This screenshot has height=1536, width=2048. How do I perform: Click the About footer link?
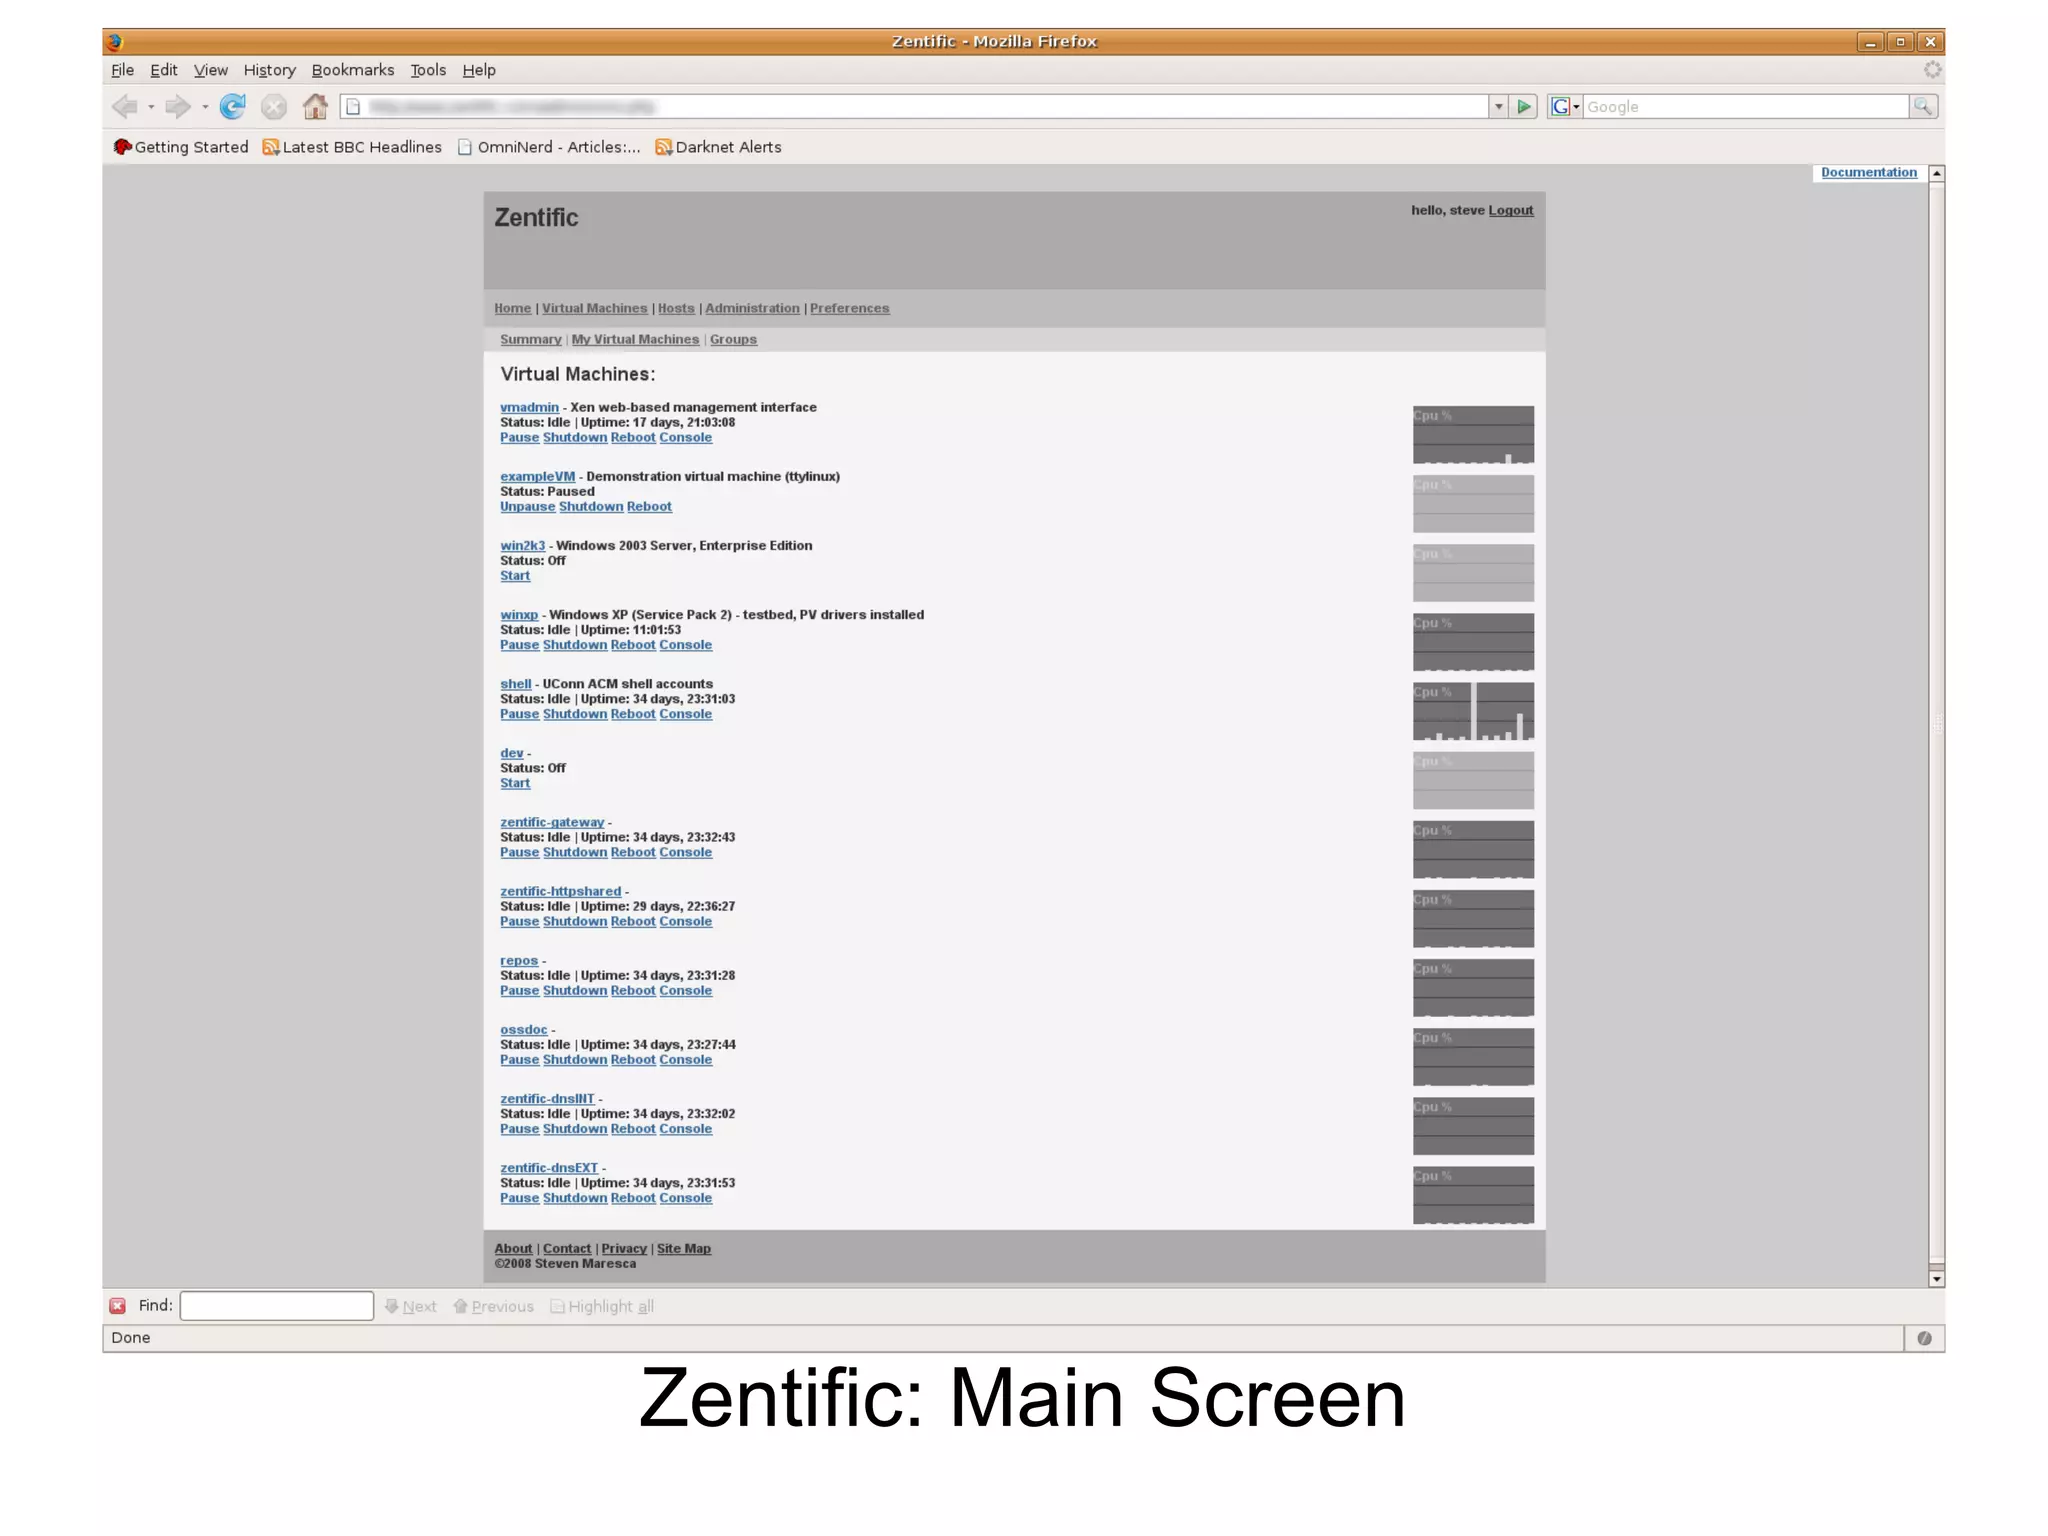[x=513, y=1248]
